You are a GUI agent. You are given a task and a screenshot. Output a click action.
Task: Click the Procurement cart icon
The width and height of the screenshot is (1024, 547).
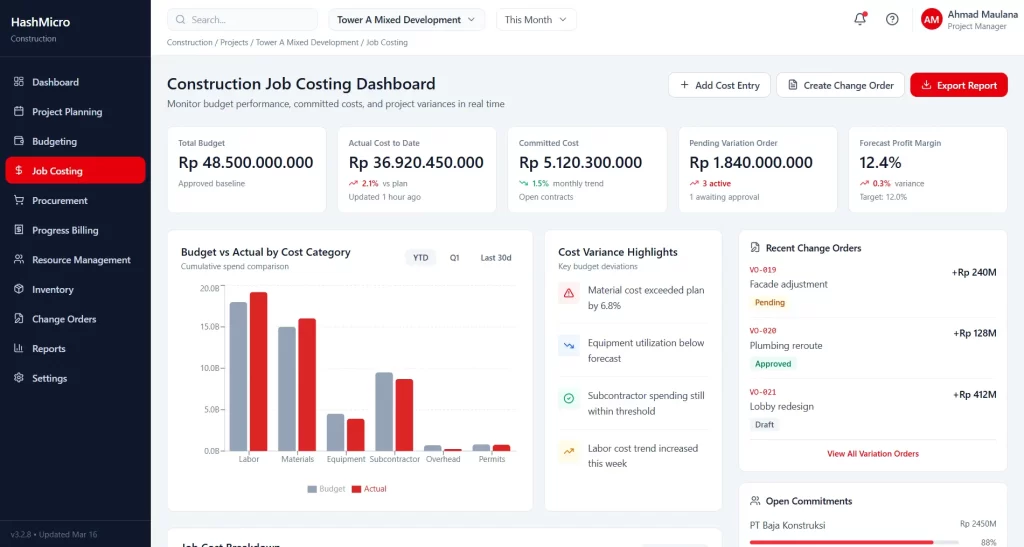(x=18, y=200)
